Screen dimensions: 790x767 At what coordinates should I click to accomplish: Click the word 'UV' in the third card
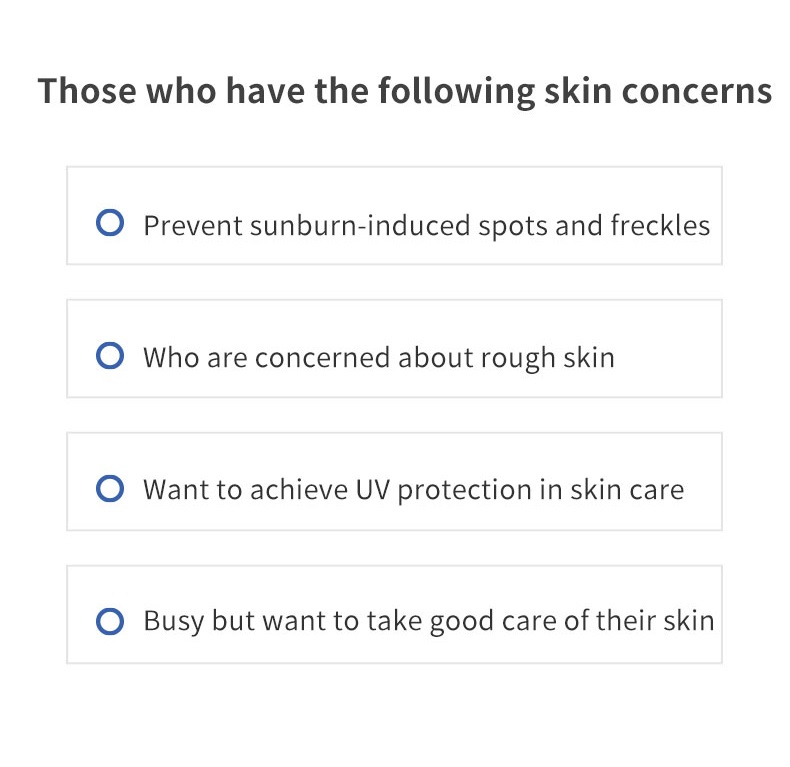[372, 490]
